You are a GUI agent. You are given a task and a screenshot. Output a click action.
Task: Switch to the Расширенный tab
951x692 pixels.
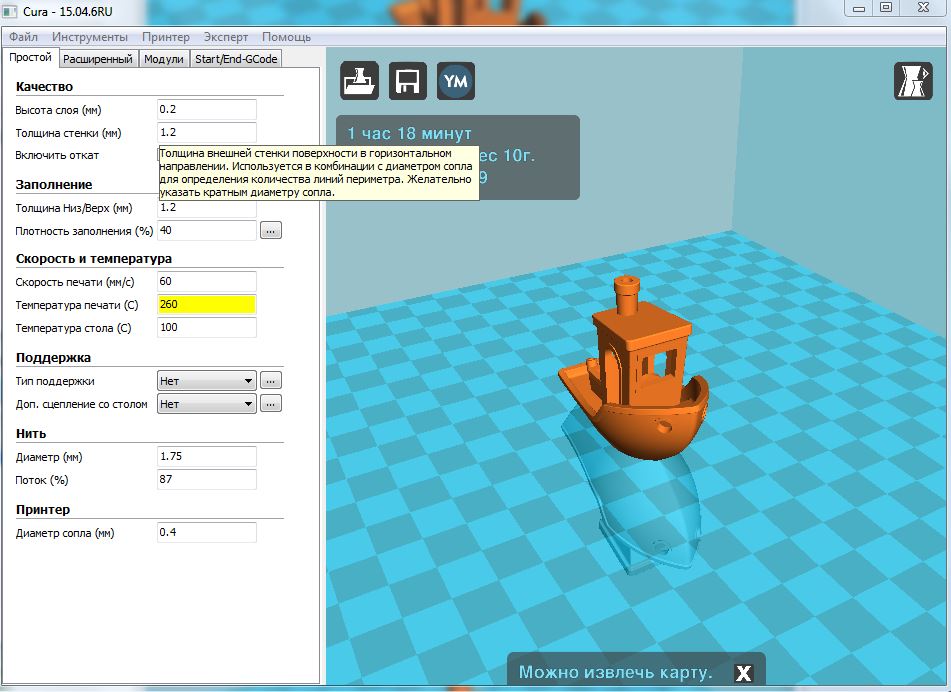click(x=97, y=59)
